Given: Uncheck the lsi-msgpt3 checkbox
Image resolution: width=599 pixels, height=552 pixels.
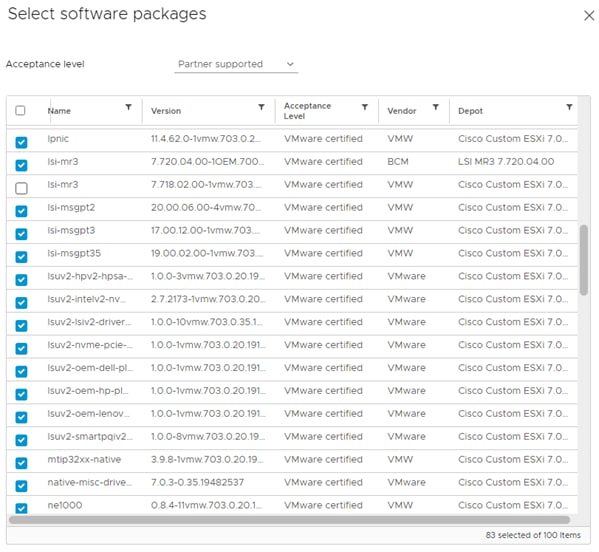Looking at the screenshot, I should [21, 234].
